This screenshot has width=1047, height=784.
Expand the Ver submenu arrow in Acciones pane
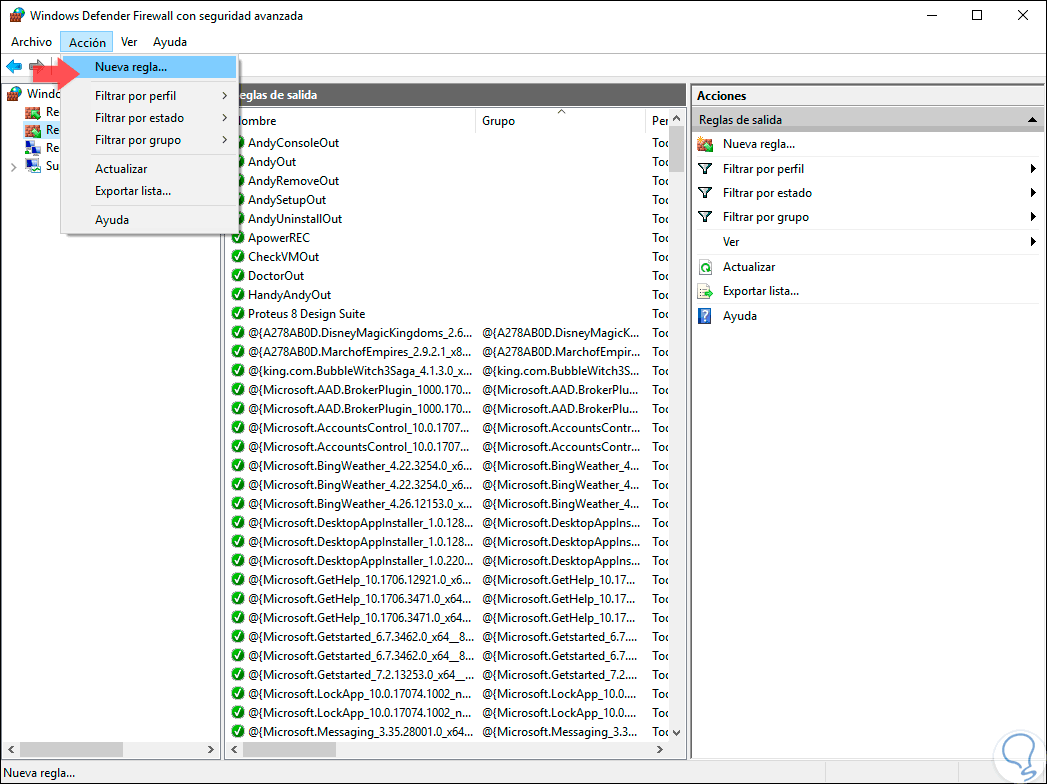1033,242
